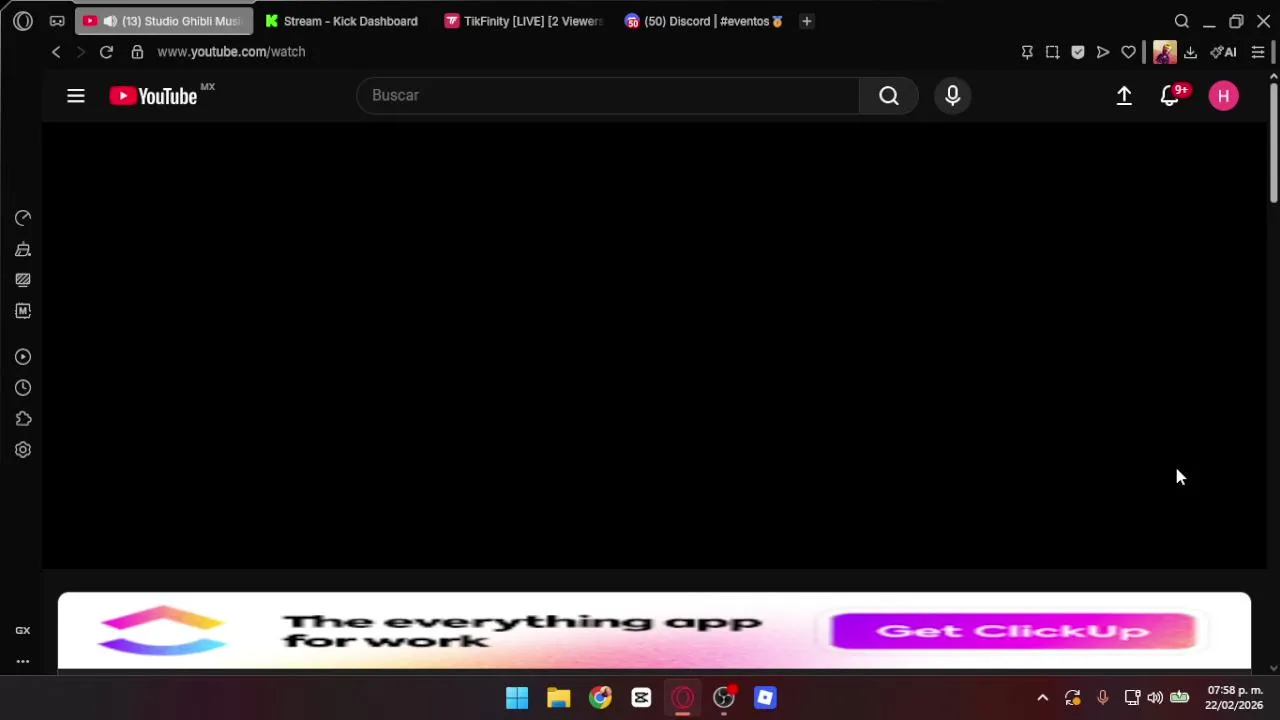The height and width of the screenshot is (720, 1280).
Task: Switch to the Stream - Kick Dashboard tab
Action: point(341,21)
